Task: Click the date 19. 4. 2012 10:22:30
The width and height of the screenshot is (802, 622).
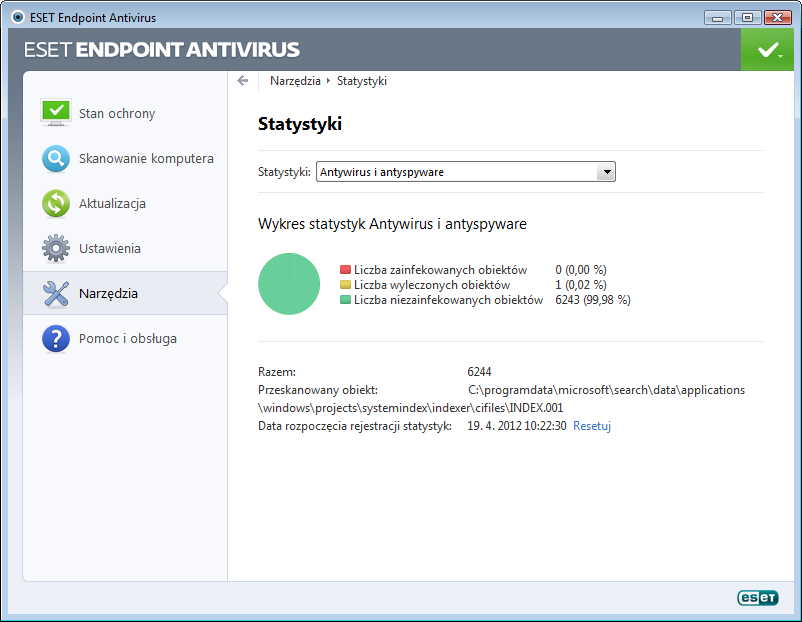Action: click(517, 426)
